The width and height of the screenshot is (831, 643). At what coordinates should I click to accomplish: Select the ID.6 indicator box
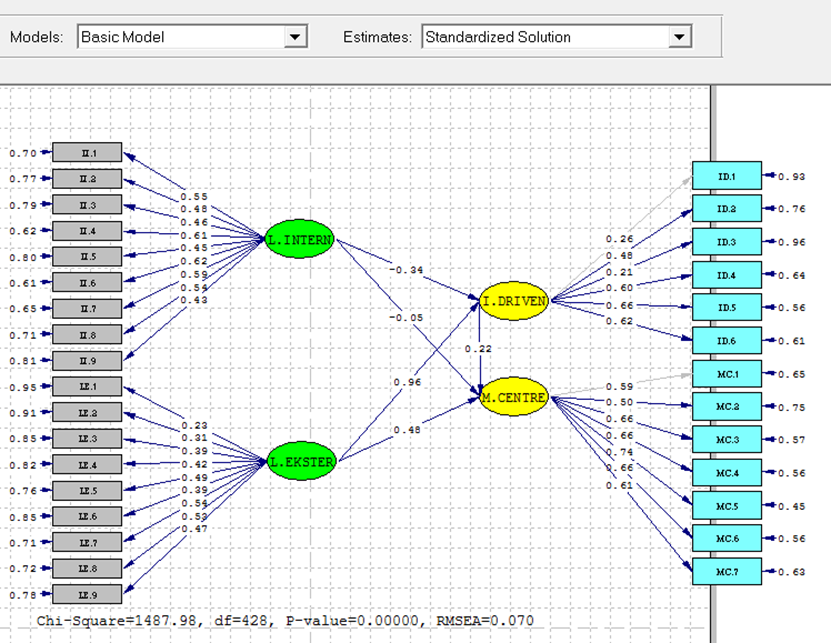coord(727,340)
